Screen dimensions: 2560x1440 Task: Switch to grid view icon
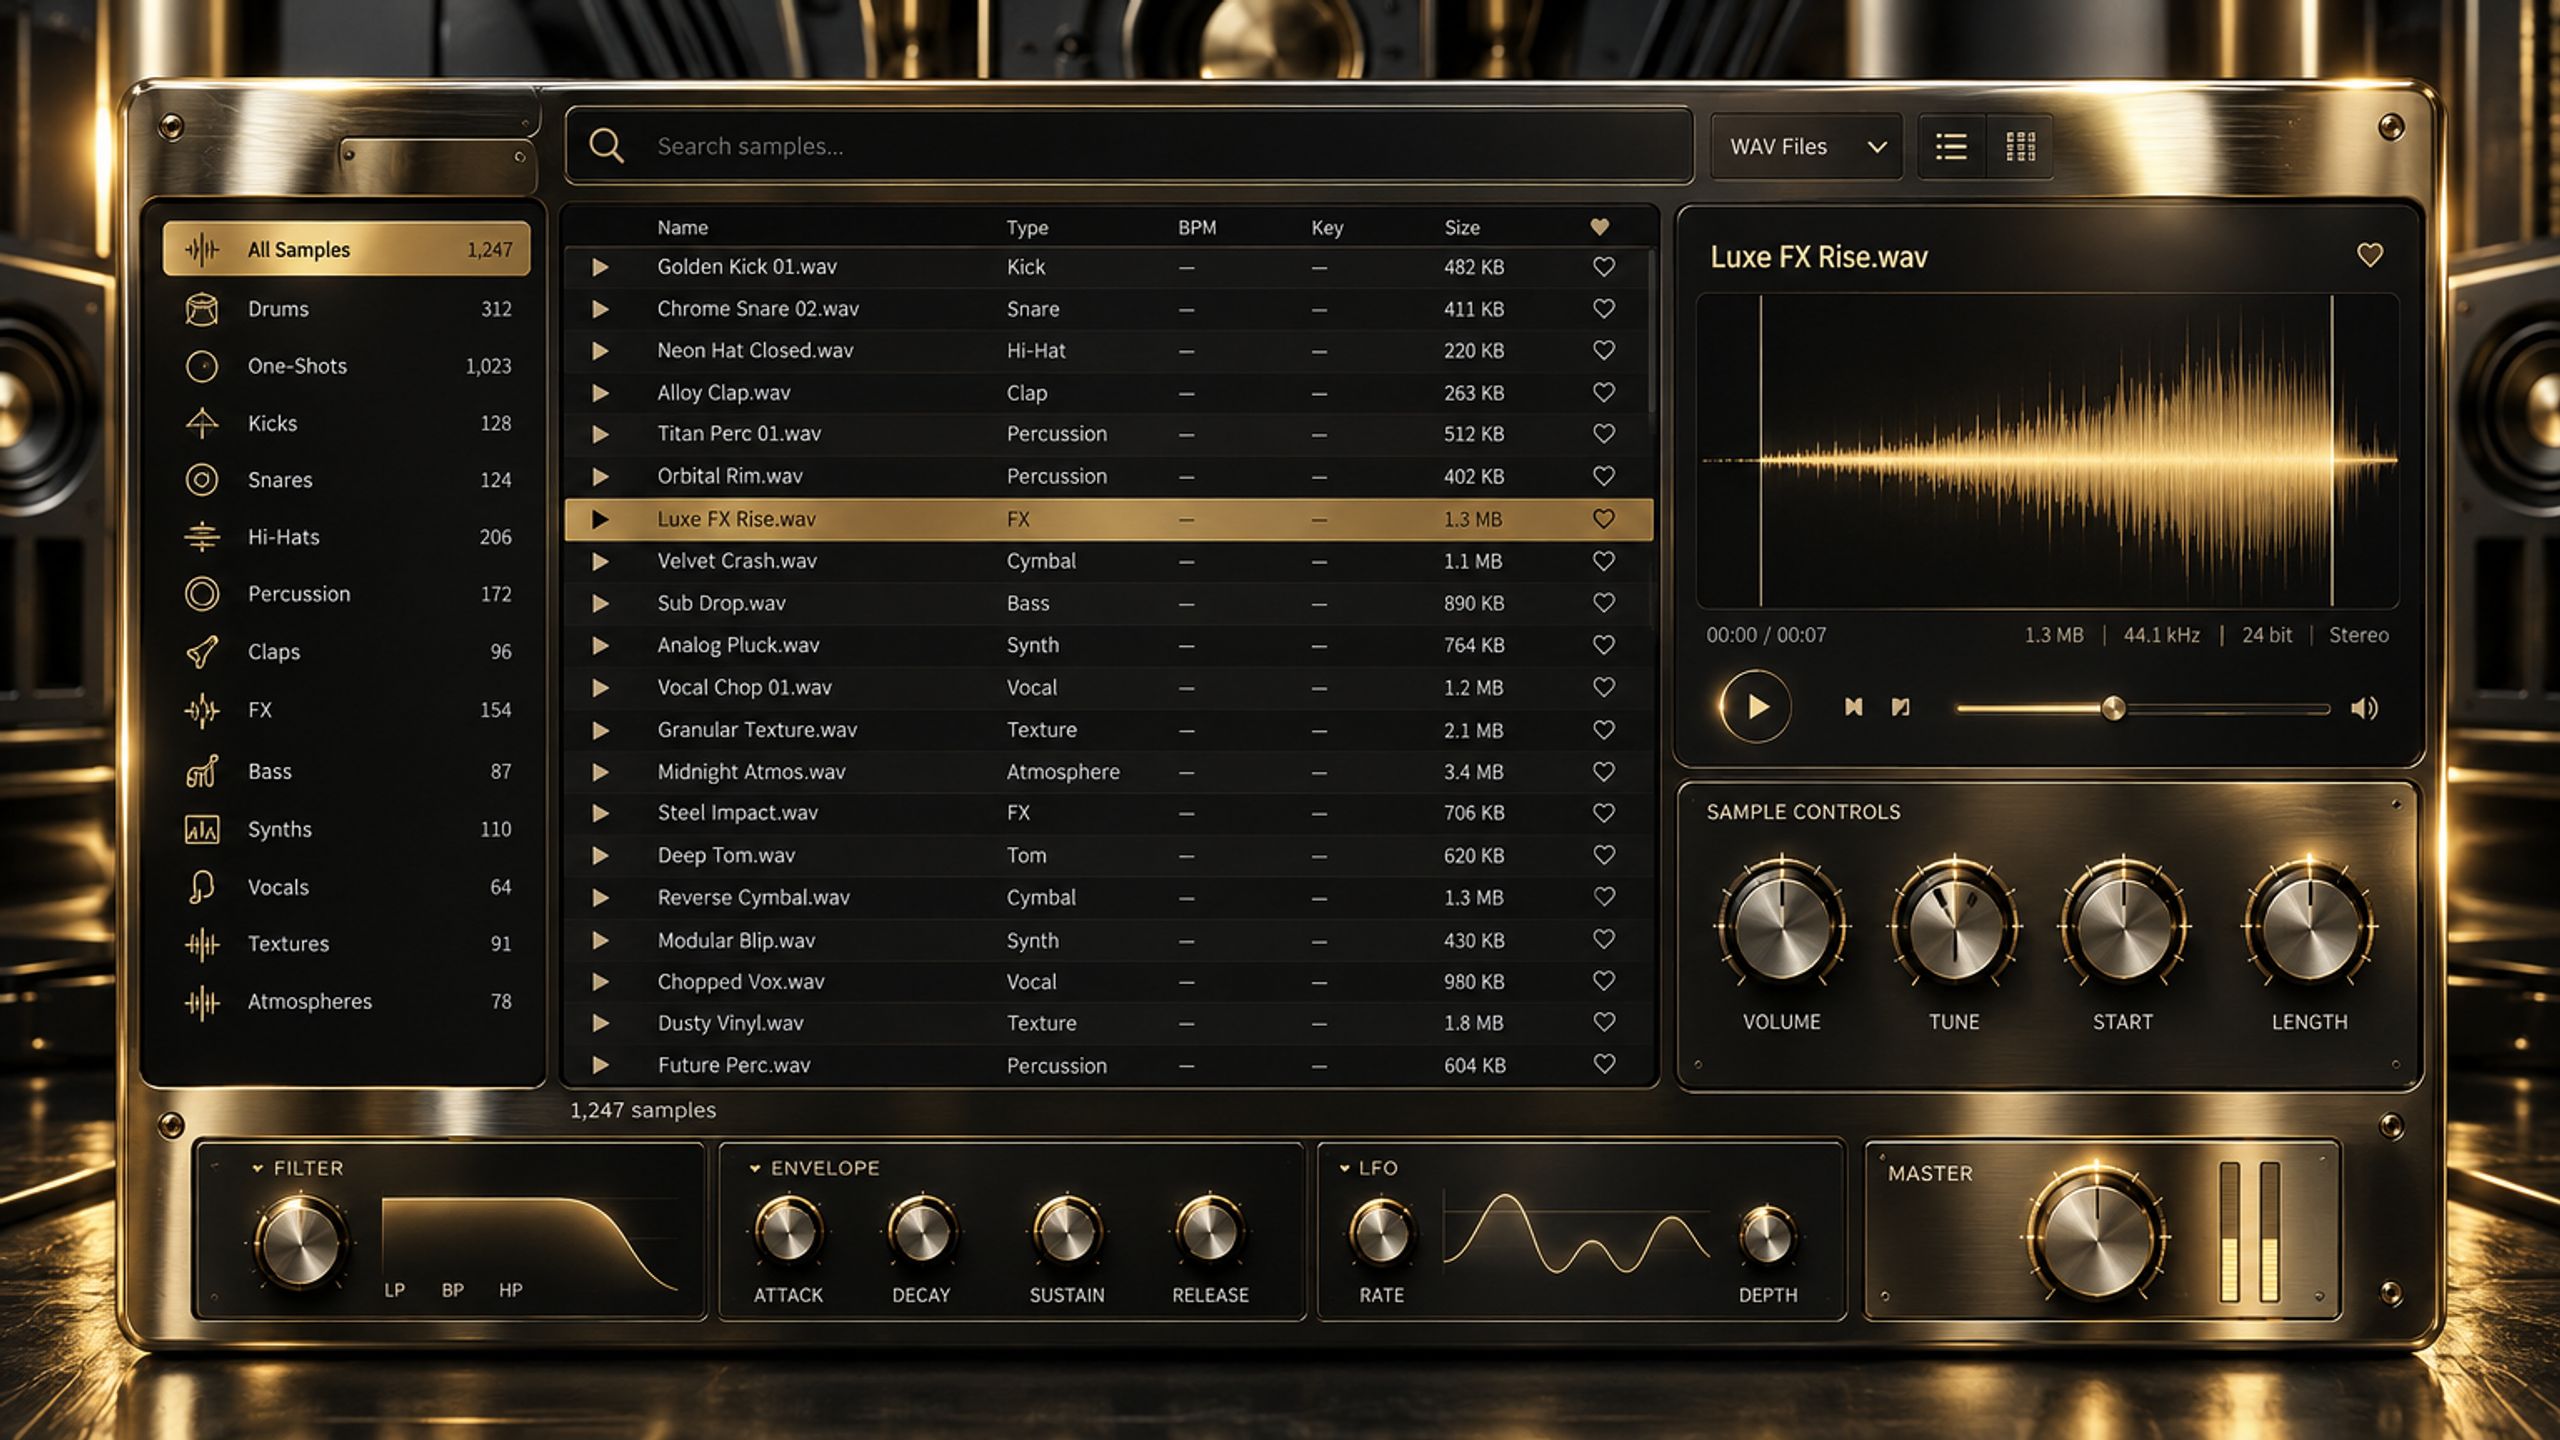[x=2020, y=147]
